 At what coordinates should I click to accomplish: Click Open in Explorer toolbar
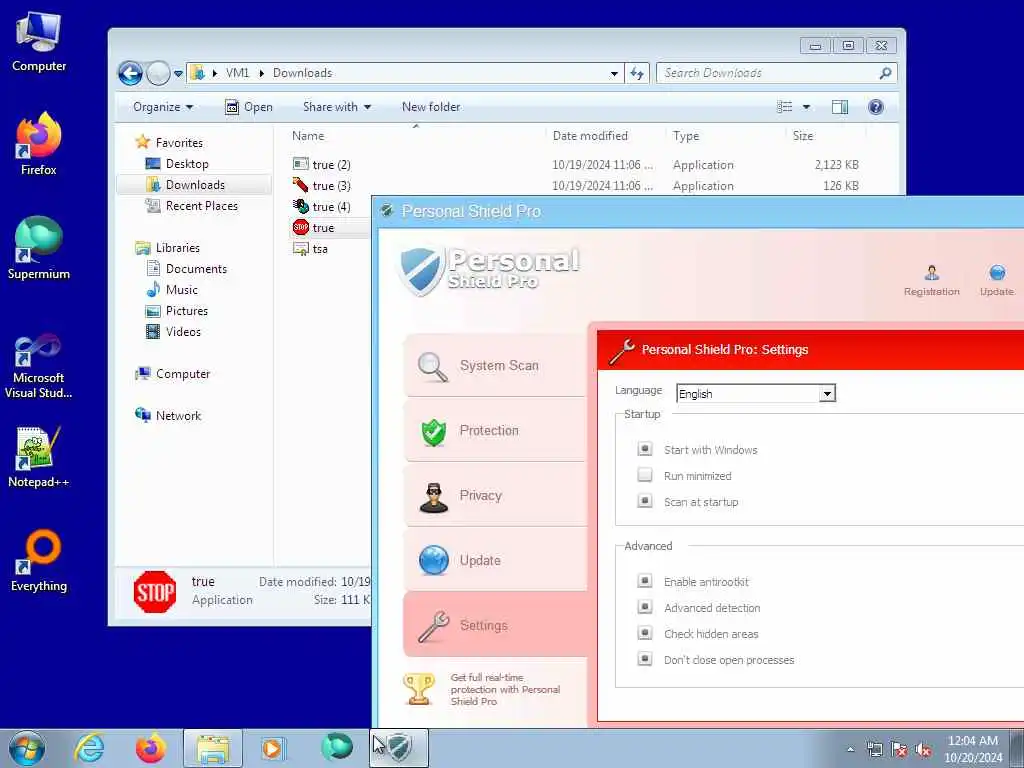pyautogui.click(x=249, y=107)
